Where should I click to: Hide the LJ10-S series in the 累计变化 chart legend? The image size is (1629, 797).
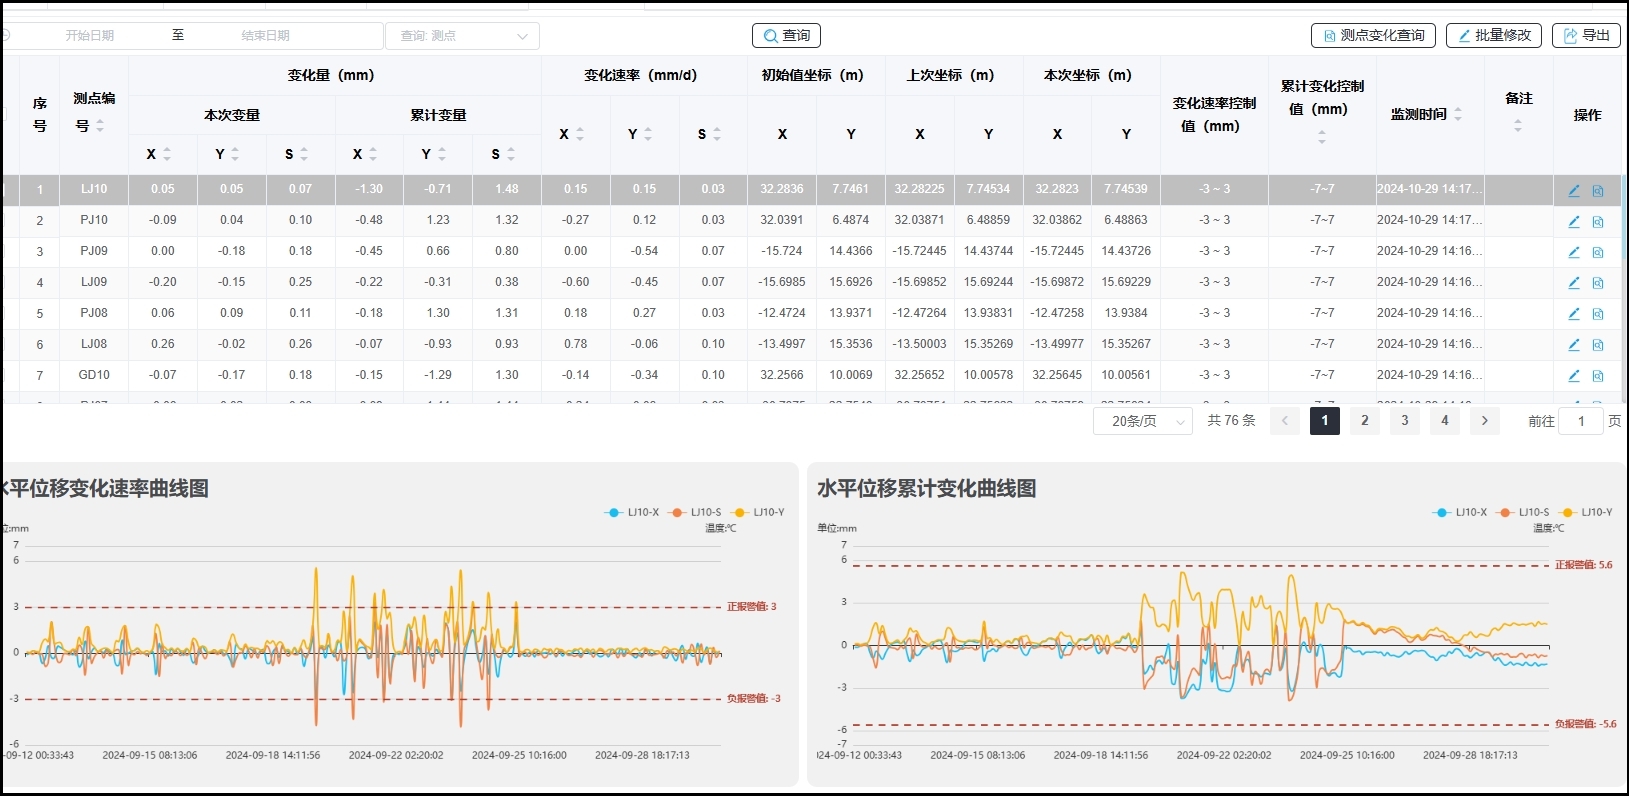(x=1524, y=512)
